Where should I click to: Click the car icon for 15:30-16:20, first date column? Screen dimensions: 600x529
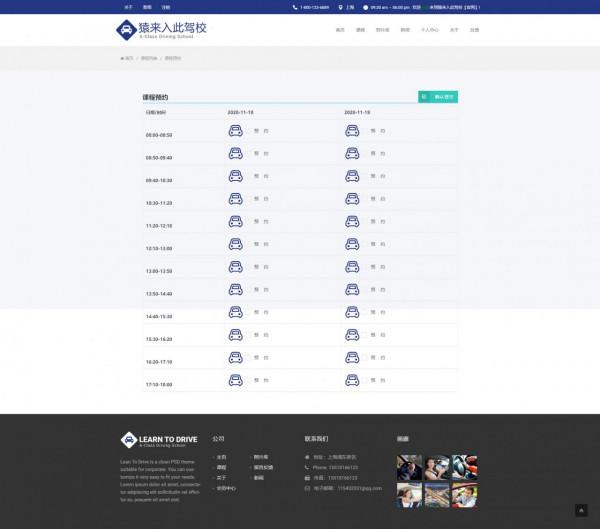(x=235, y=335)
